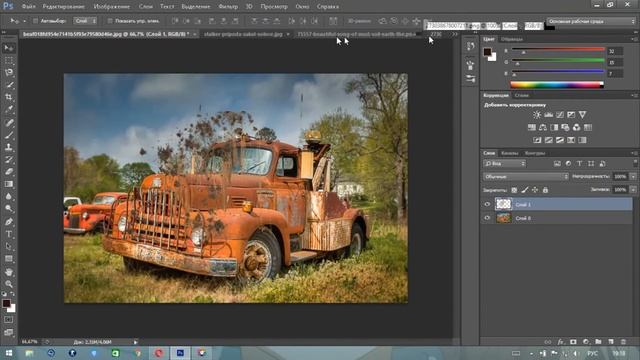The height and width of the screenshot is (360, 640).
Task: Open the History panel icon
Action: [471, 46]
